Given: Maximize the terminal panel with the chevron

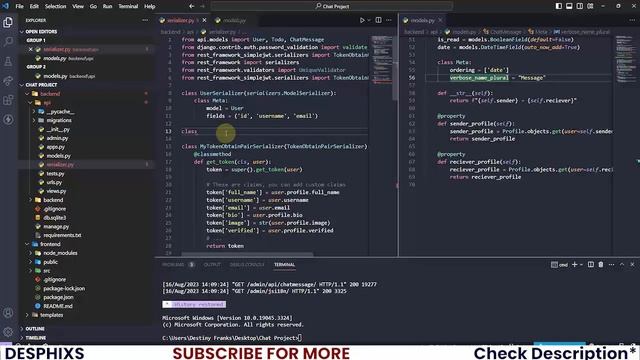Looking at the screenshot, I should click(x=622, y=264).
